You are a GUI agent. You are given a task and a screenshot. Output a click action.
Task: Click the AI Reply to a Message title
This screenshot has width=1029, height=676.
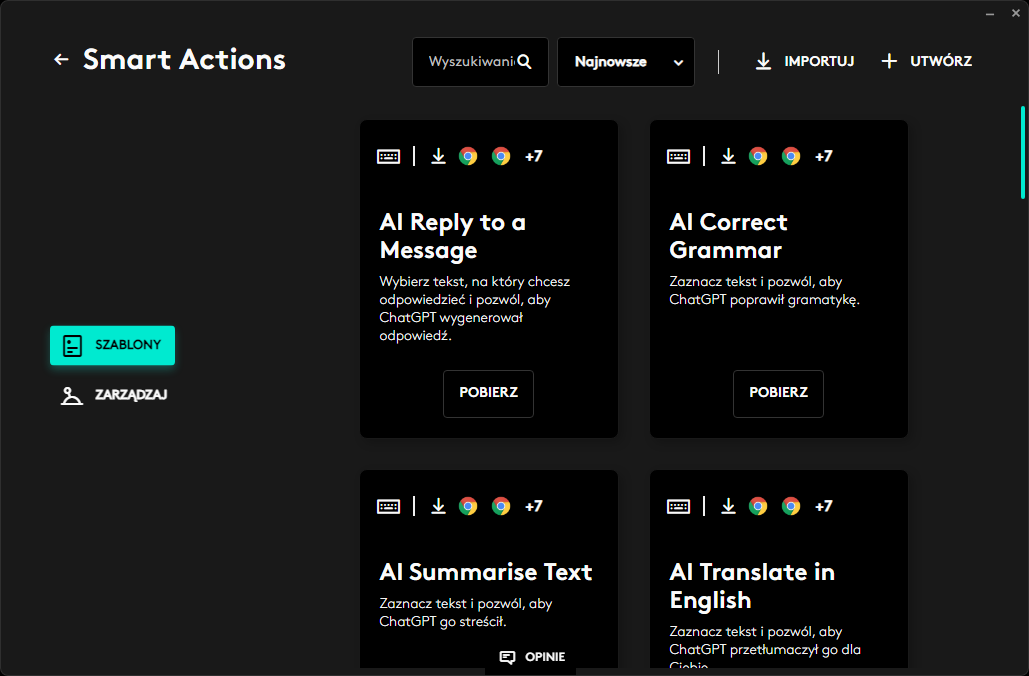453,236
